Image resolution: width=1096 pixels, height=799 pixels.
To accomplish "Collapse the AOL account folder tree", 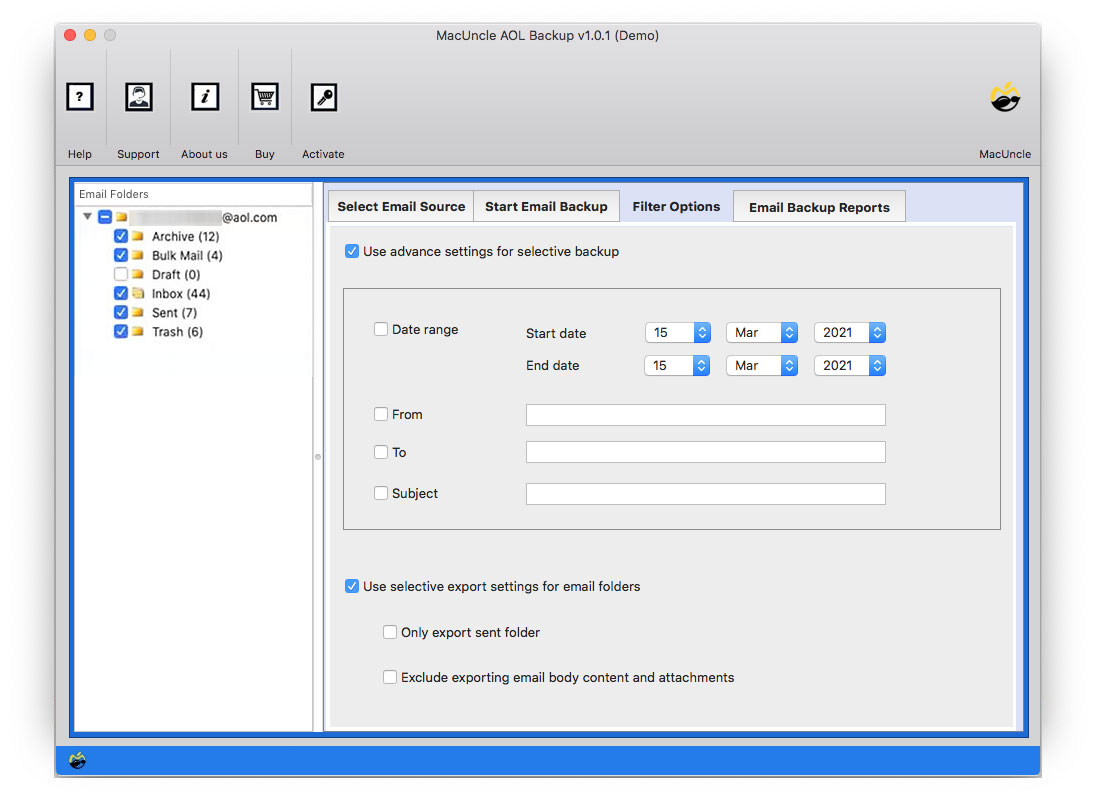I will coord(87,216).
